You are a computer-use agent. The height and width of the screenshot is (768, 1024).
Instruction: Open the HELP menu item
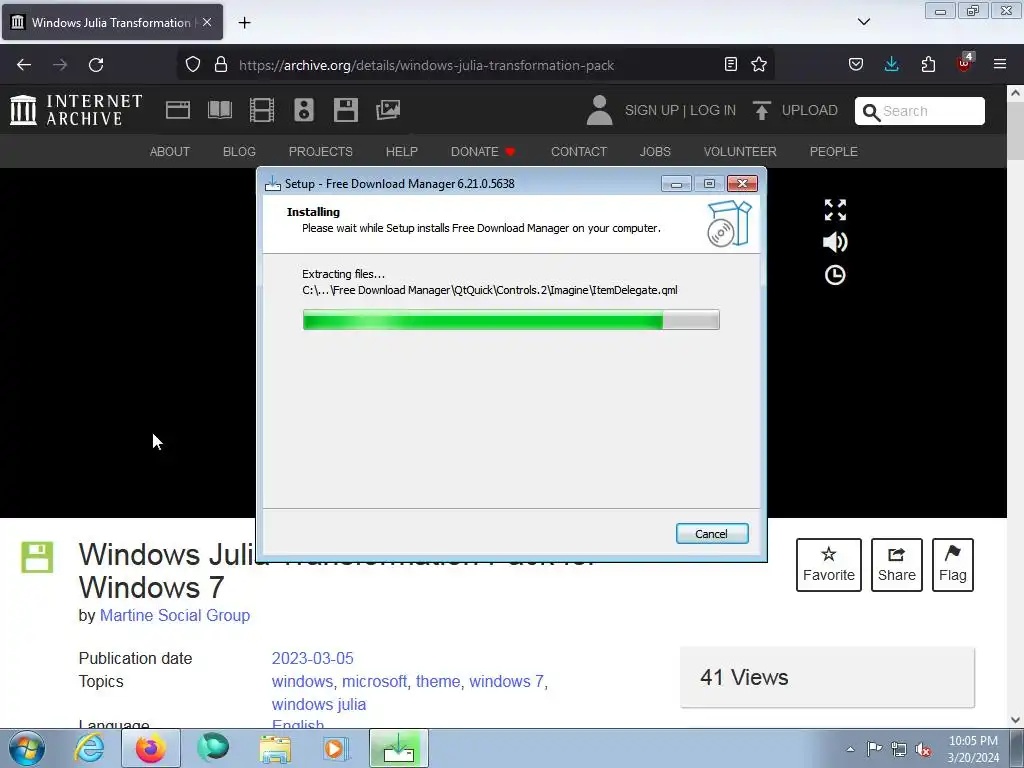(x=402, y=152)
